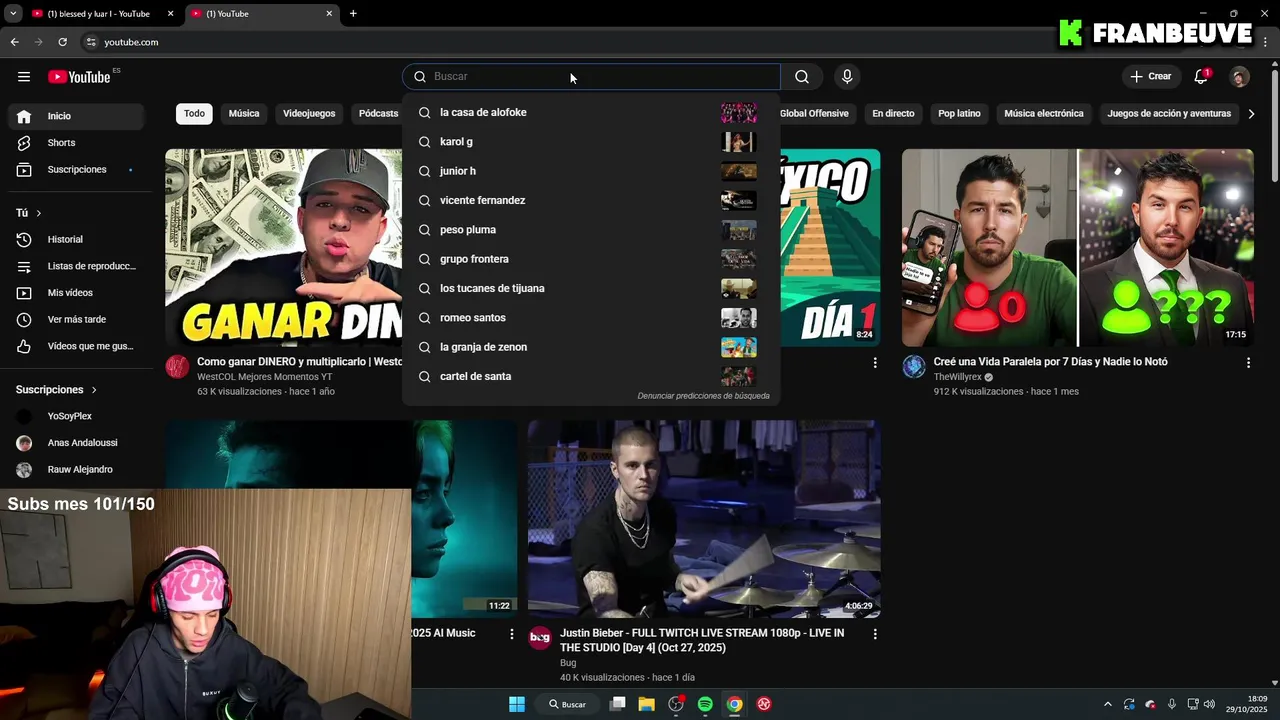Expand the Tú section
Viewport: 1280px width, 720px height.
coord(29,213)
